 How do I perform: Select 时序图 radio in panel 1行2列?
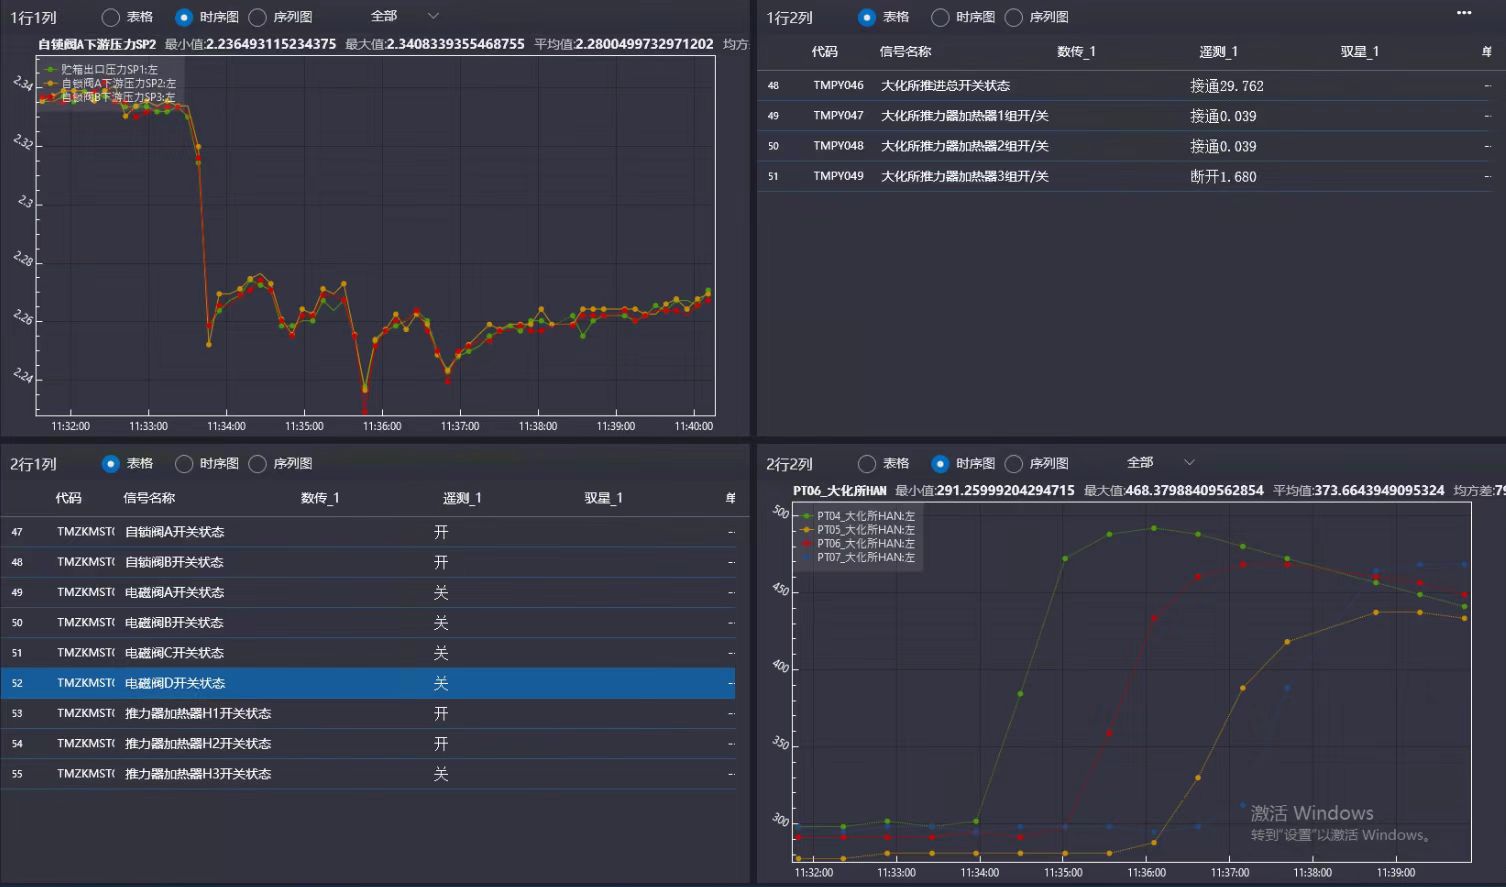[x=940, y=17]
